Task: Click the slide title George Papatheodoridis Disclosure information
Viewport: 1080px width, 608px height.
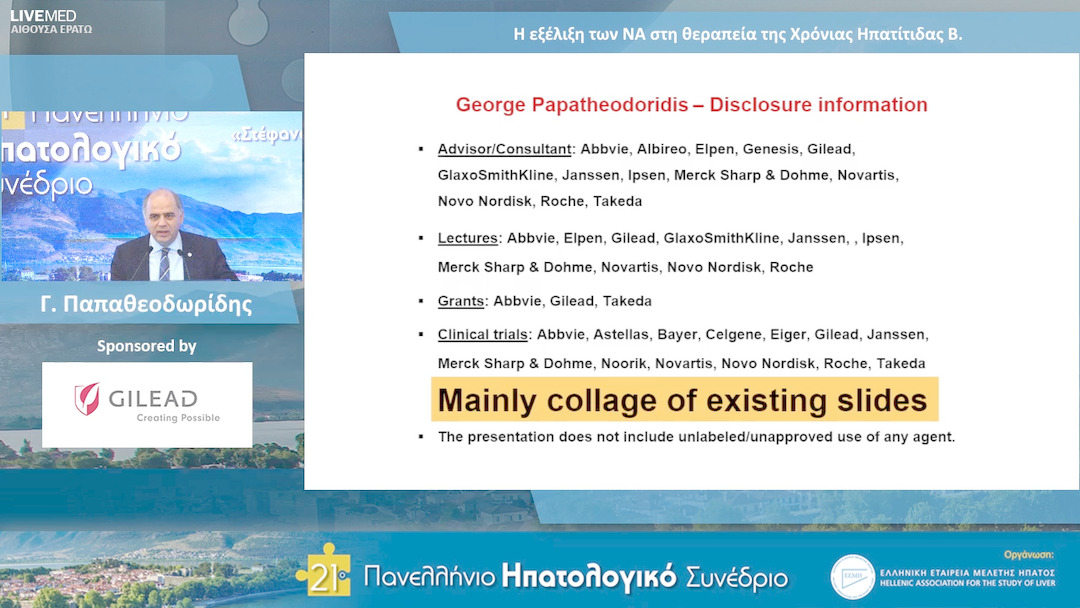Action: pyautogui.click(x=692, y=105)
